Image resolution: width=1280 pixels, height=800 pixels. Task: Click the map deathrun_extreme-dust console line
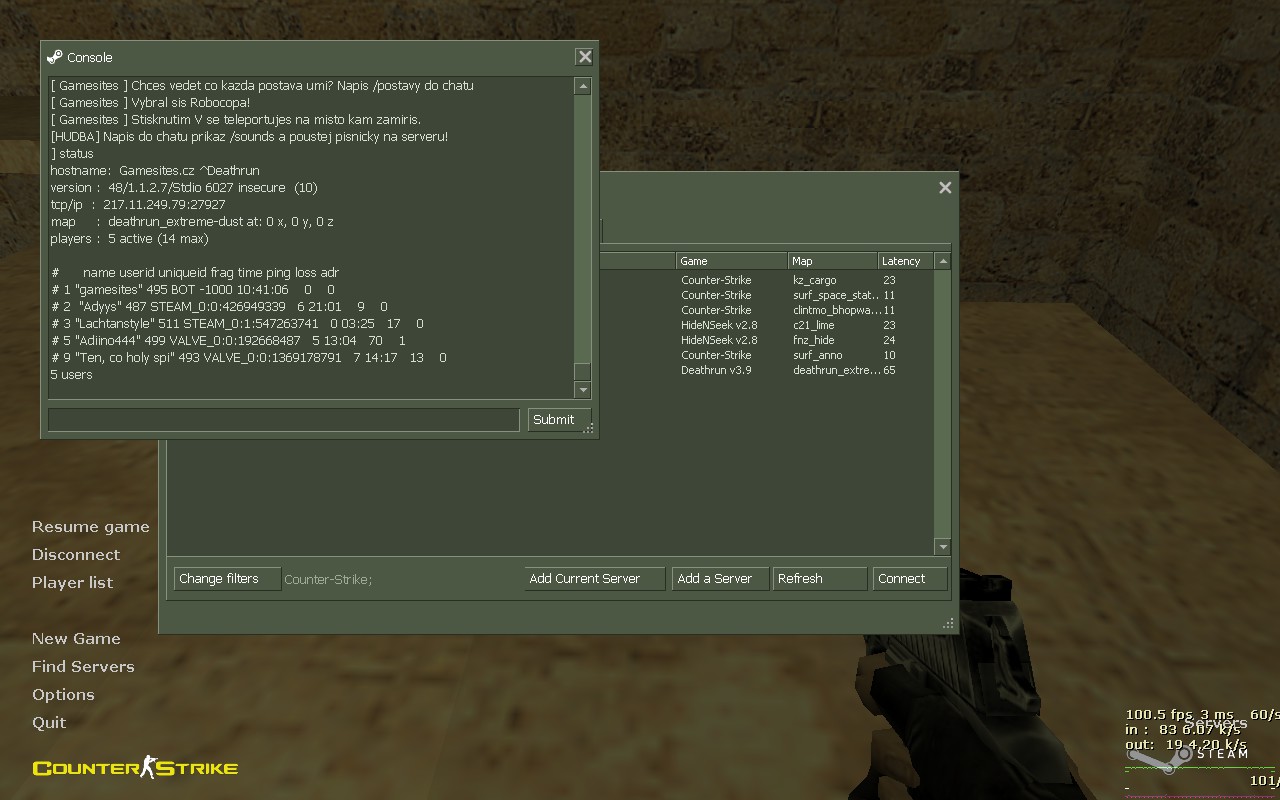(x=192, y=222)
